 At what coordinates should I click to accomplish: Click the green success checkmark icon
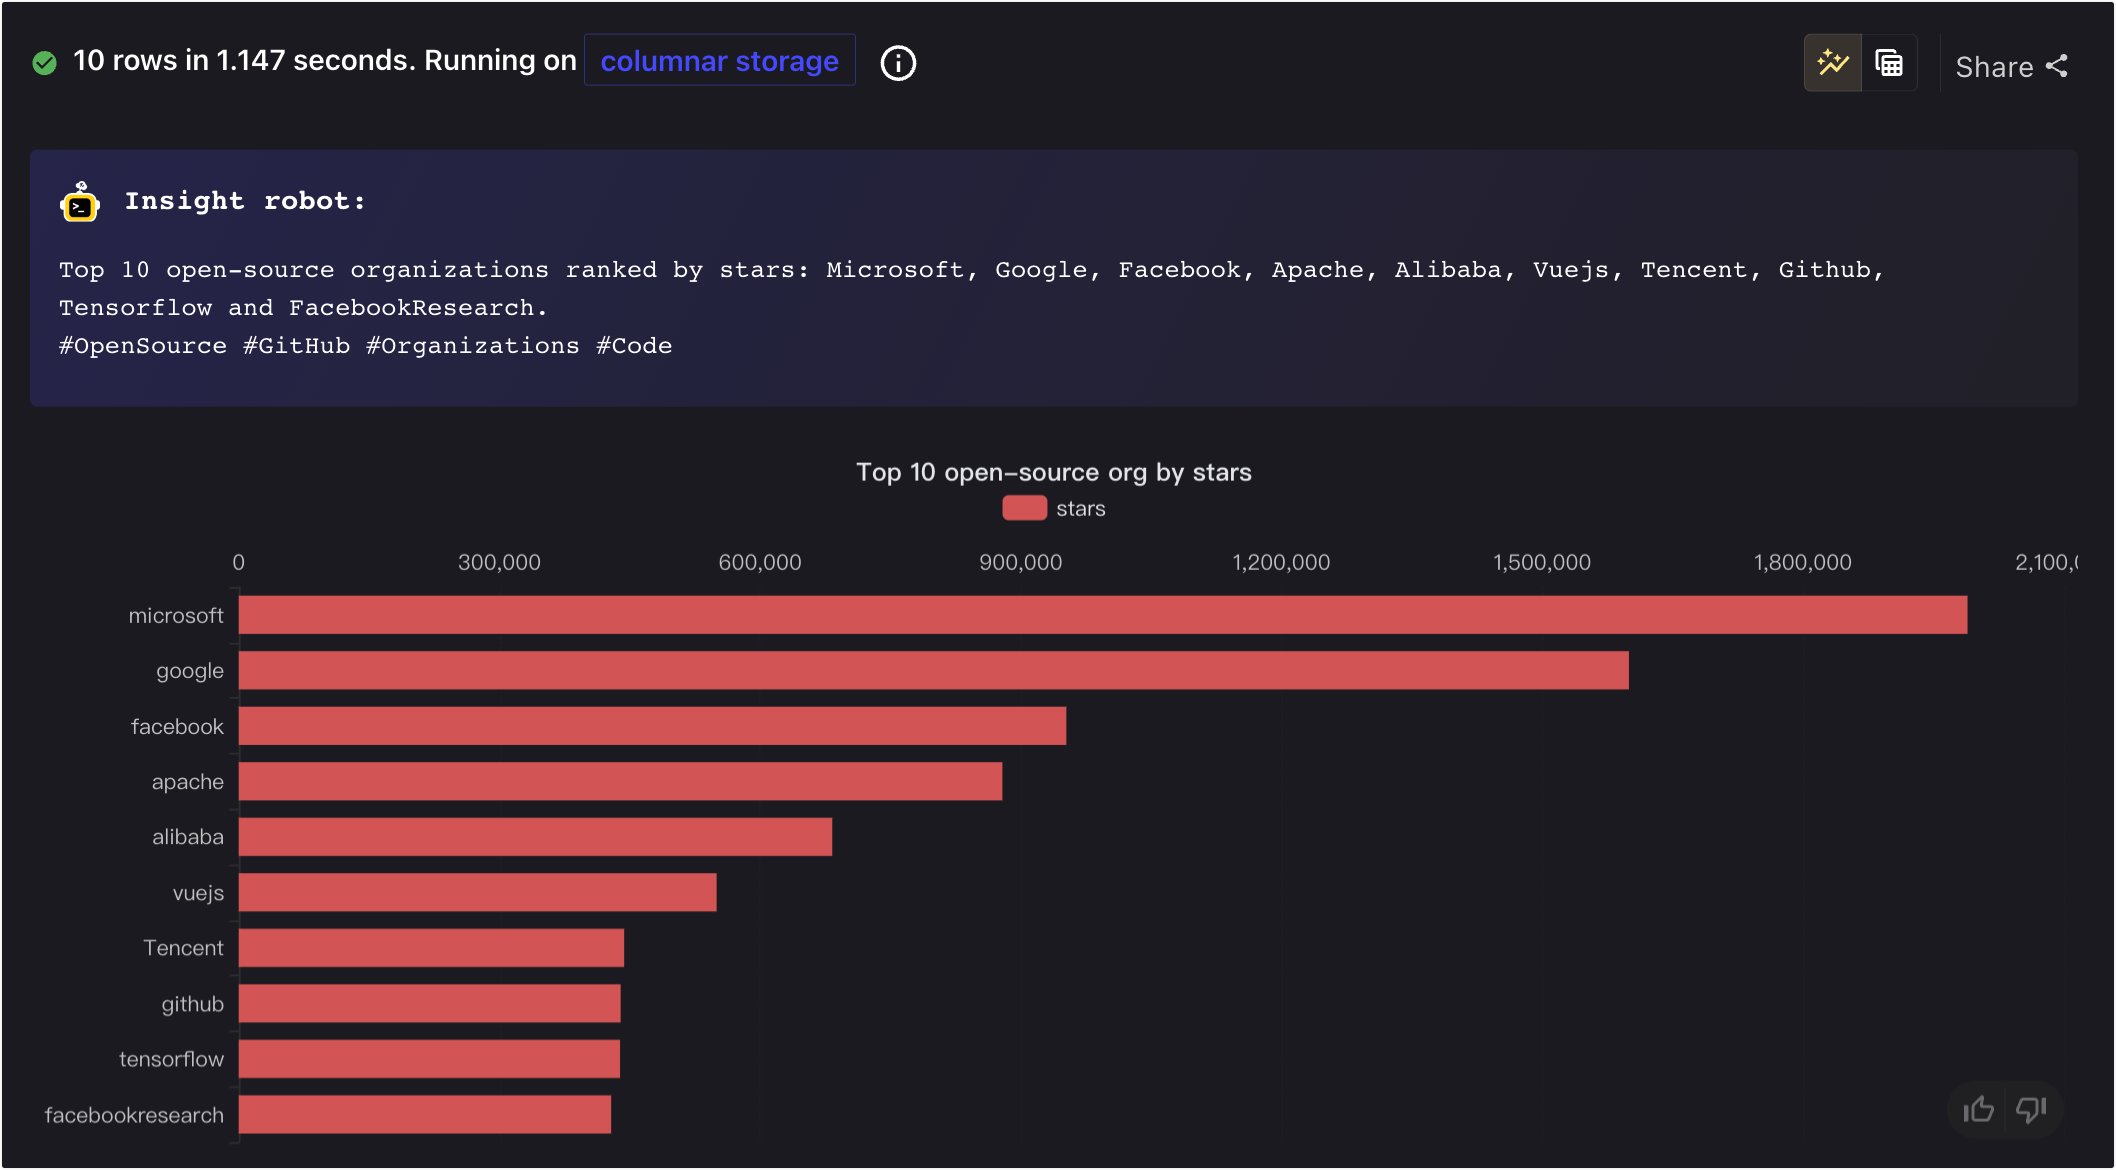click(x=42, y=62)
